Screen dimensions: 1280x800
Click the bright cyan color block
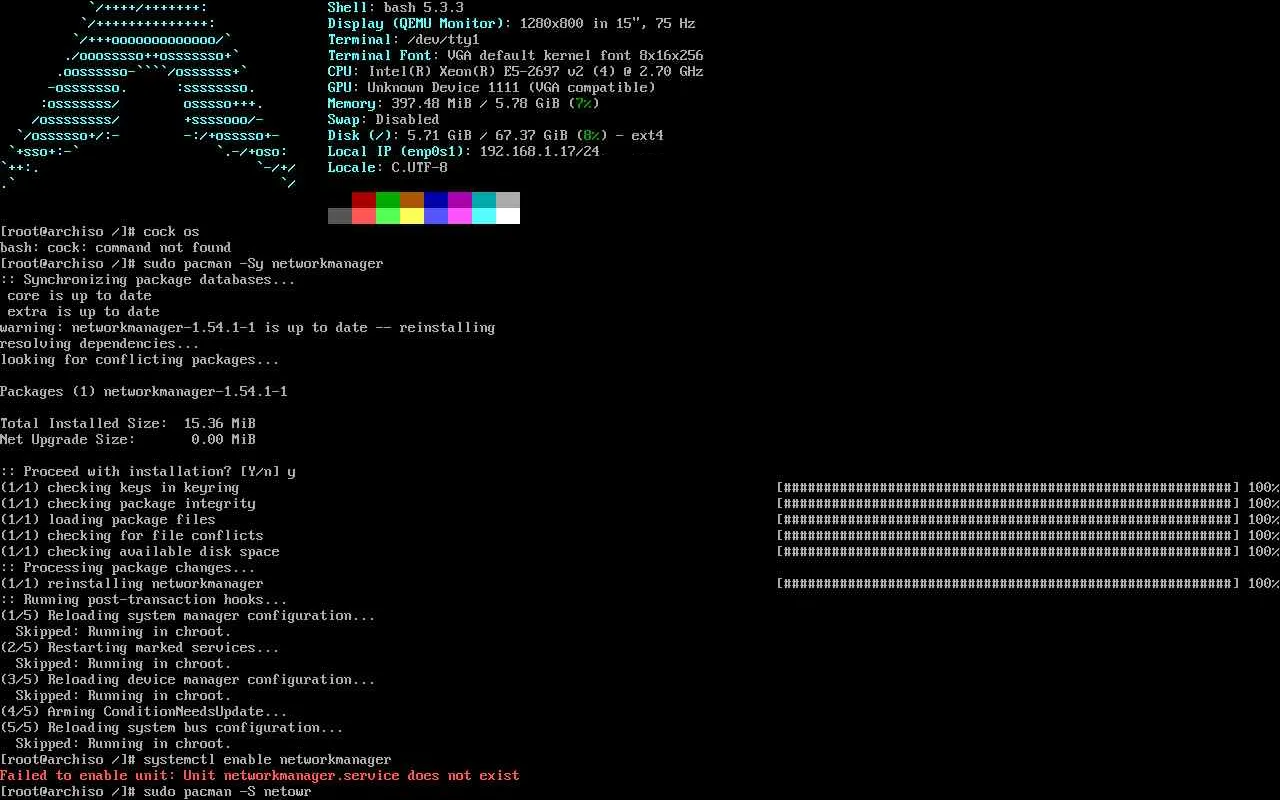coord(484,216)
